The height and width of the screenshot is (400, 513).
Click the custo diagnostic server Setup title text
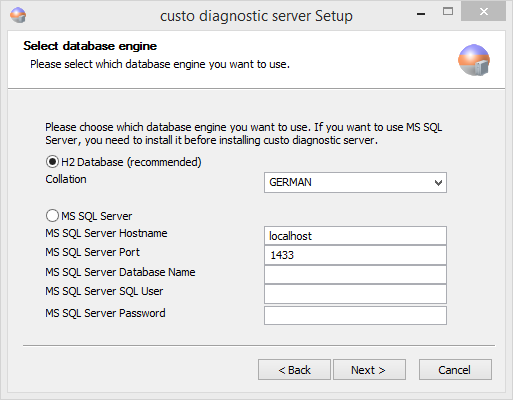[256, 16]
